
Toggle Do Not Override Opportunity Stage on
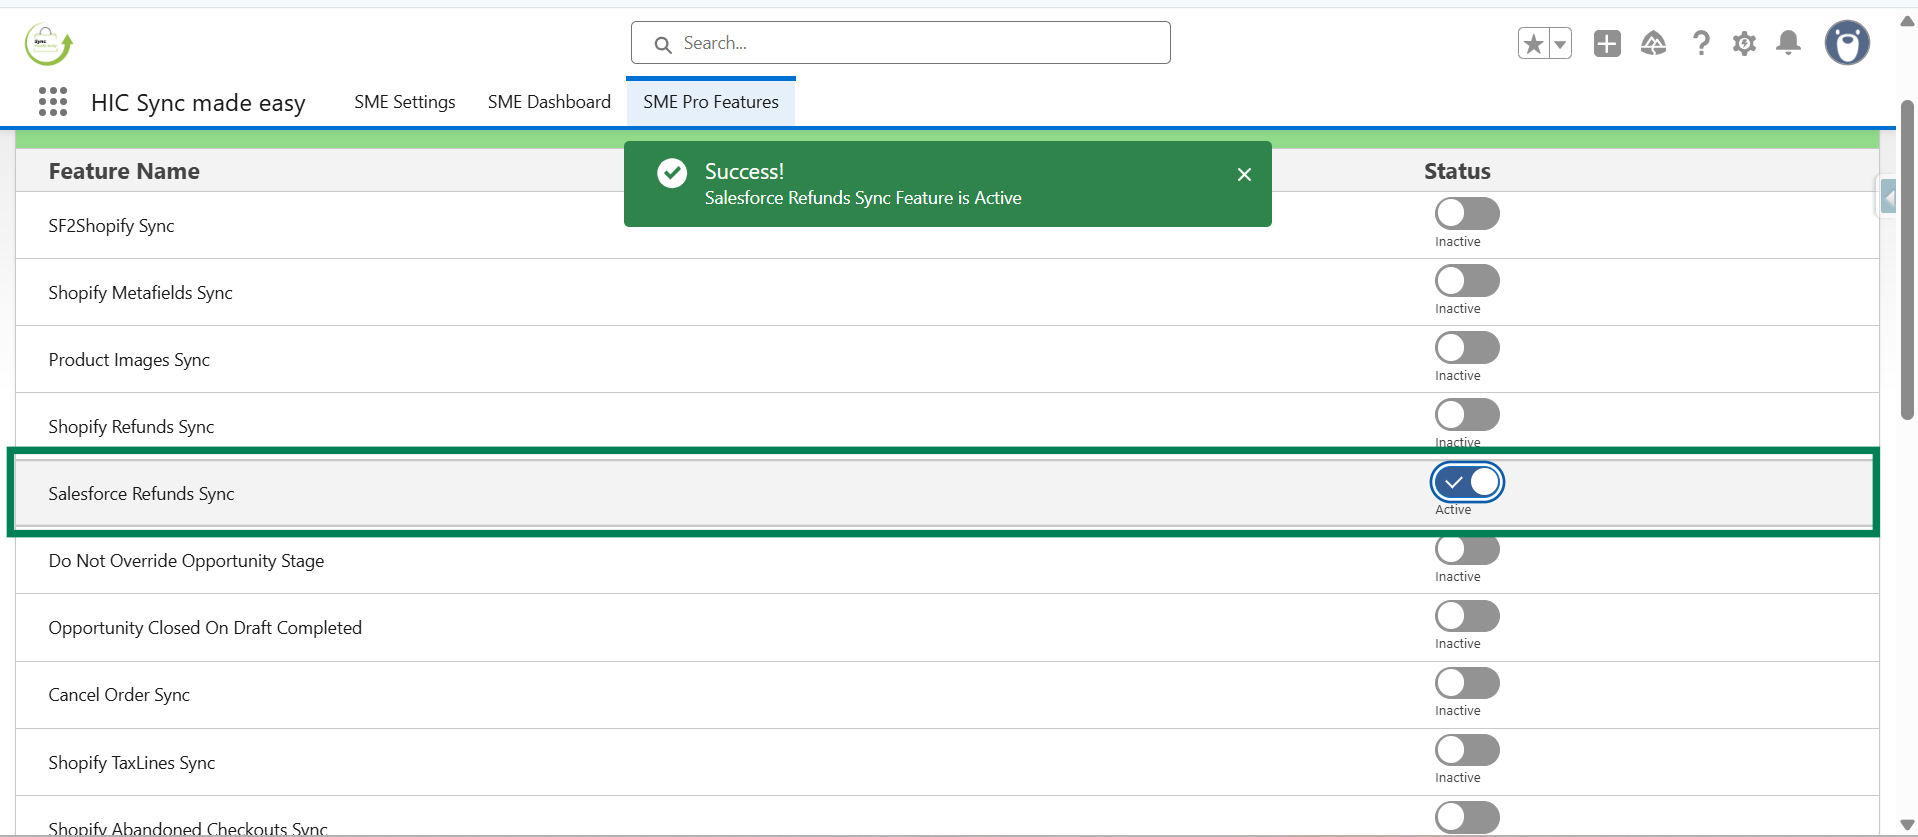(x=1467, y=549)
